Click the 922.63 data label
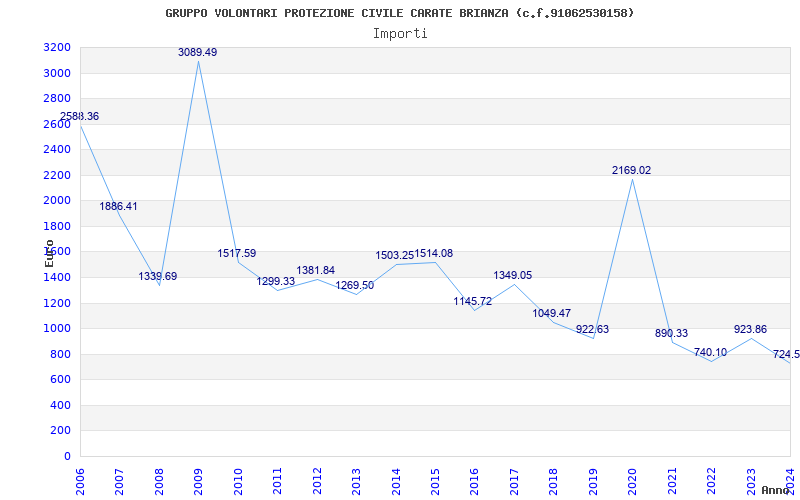The image size is (800, 500). point(592,330)
